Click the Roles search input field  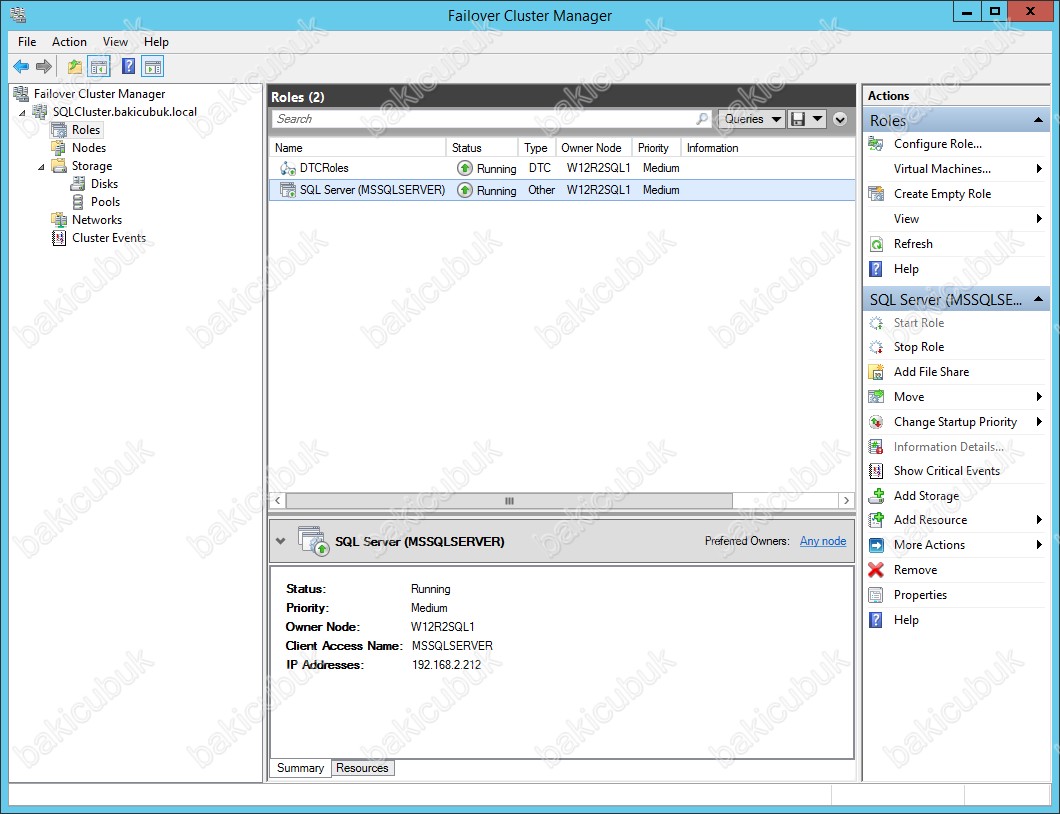[x=492, y=119]
